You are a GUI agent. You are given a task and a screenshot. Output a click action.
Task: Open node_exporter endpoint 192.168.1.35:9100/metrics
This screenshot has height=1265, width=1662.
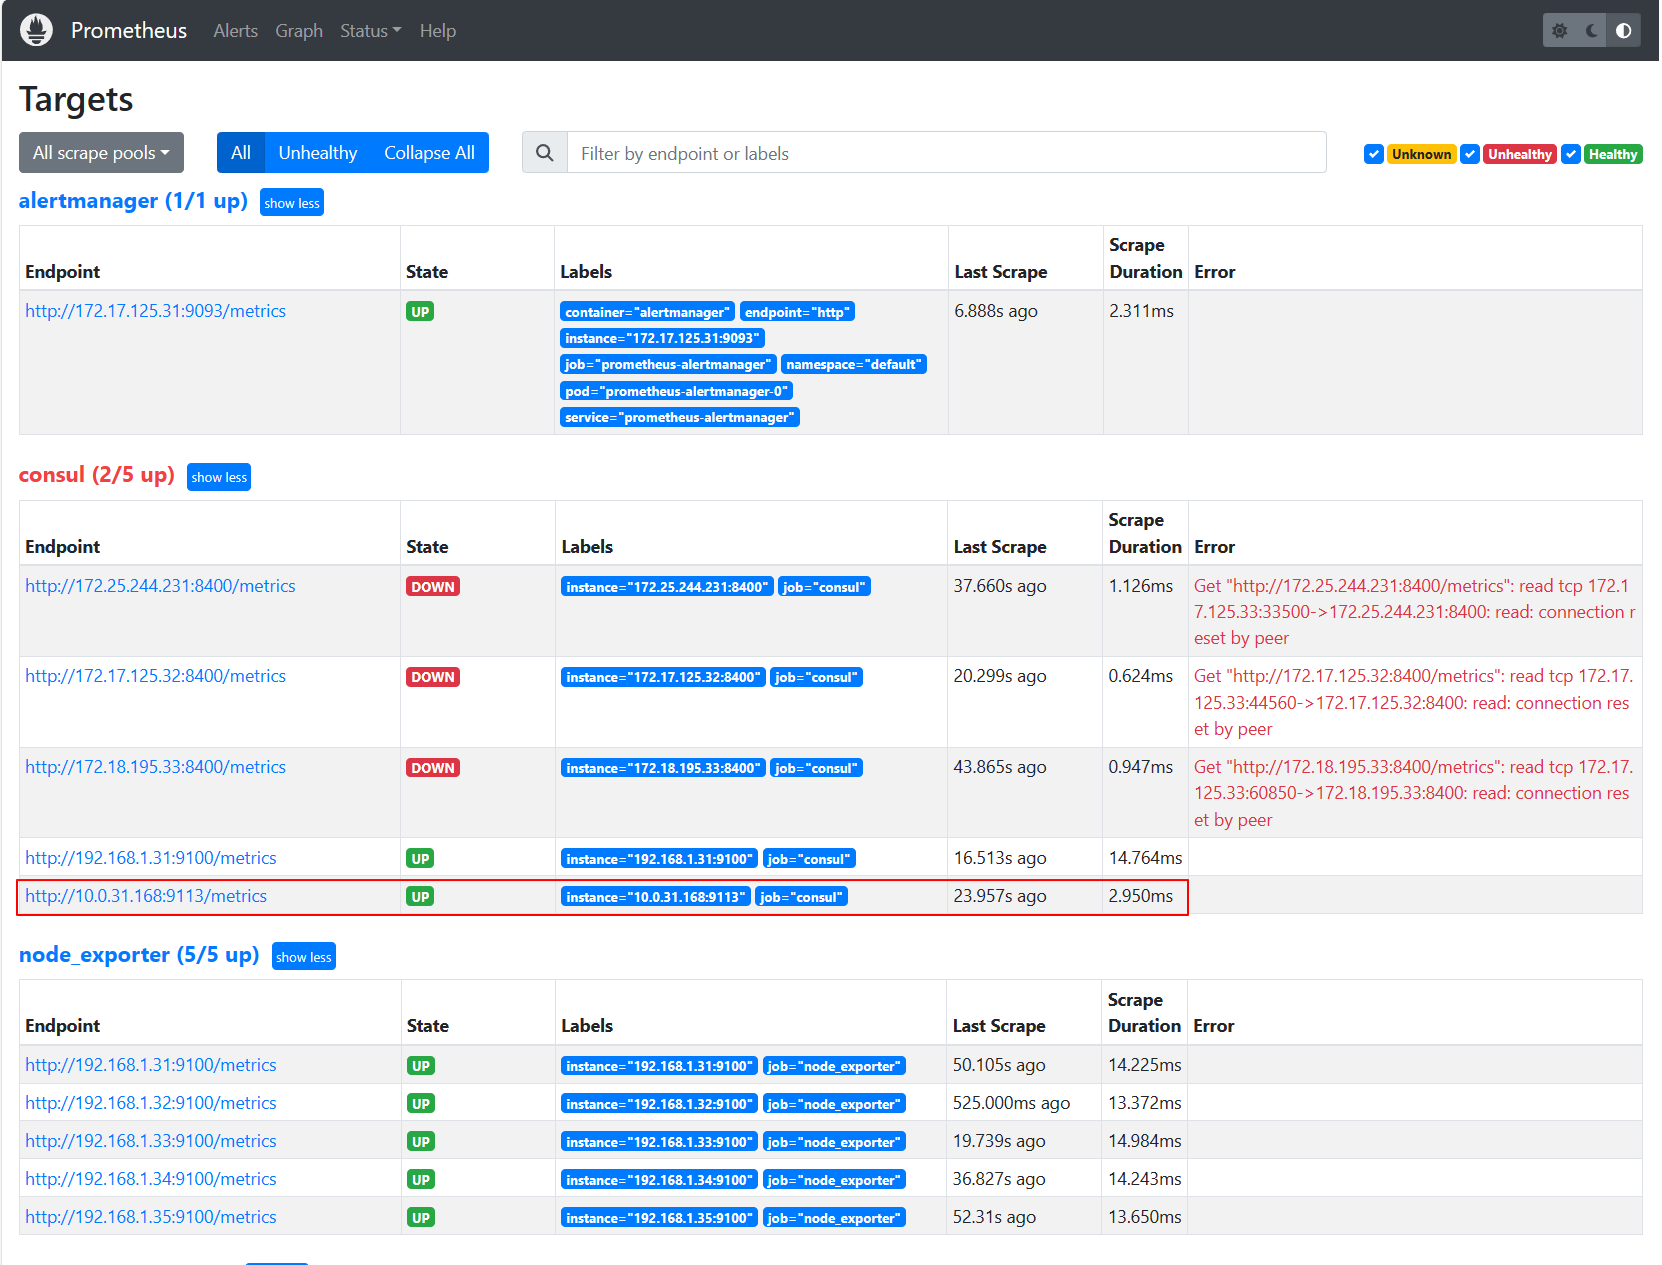pos(151,1217)
